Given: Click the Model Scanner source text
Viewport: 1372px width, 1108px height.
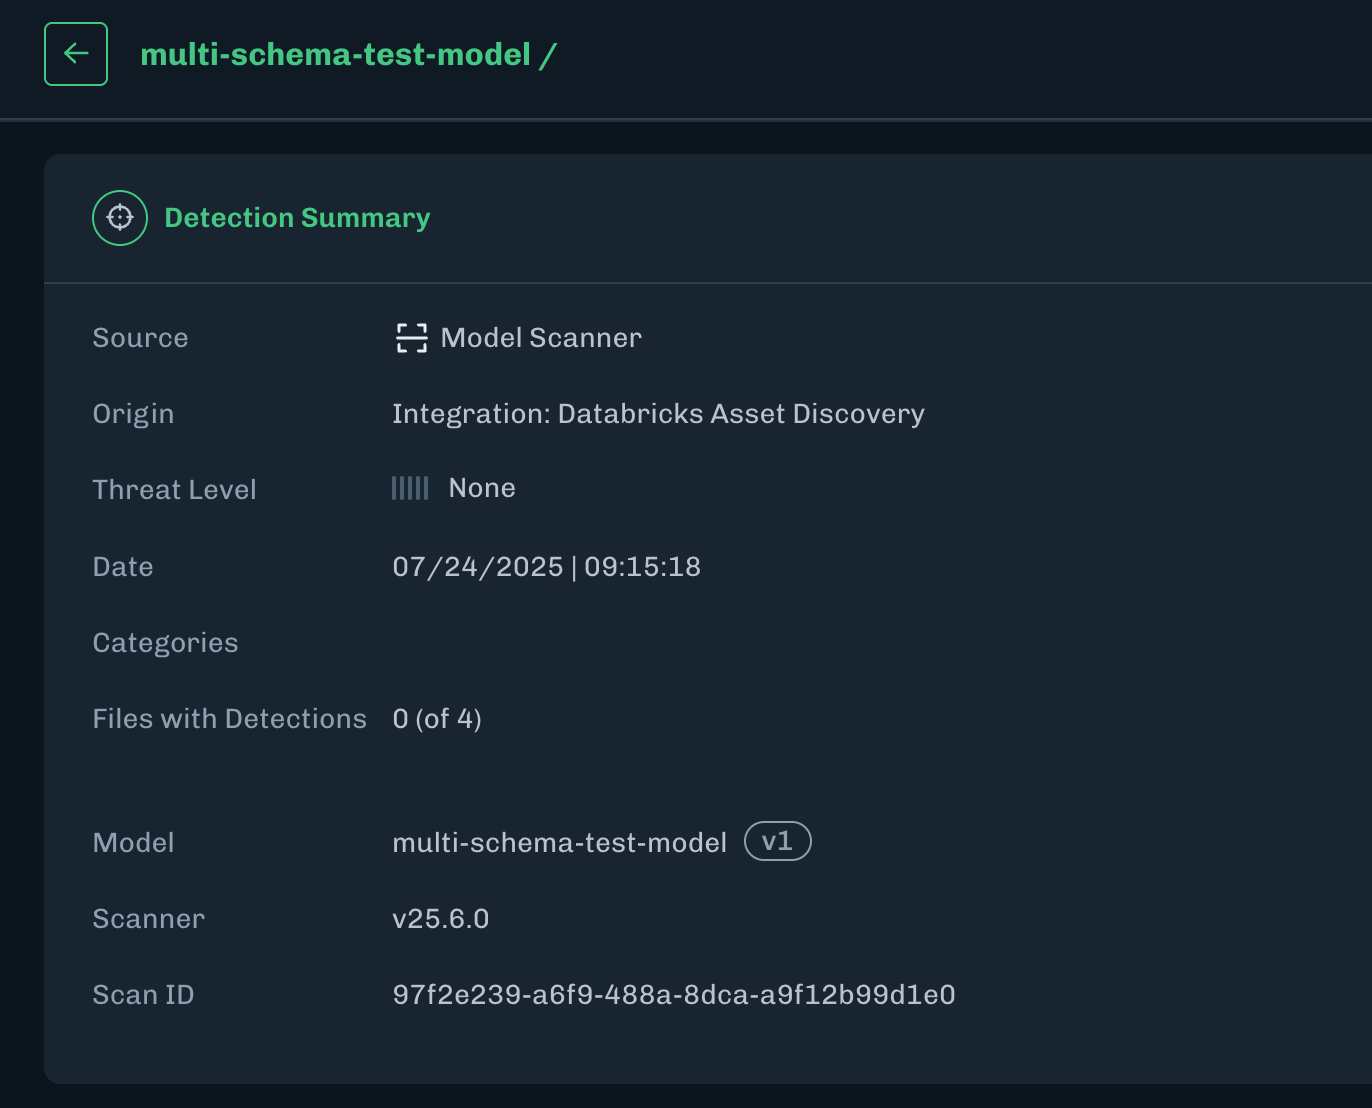Looking at the screenshot, I should point(541,338).
